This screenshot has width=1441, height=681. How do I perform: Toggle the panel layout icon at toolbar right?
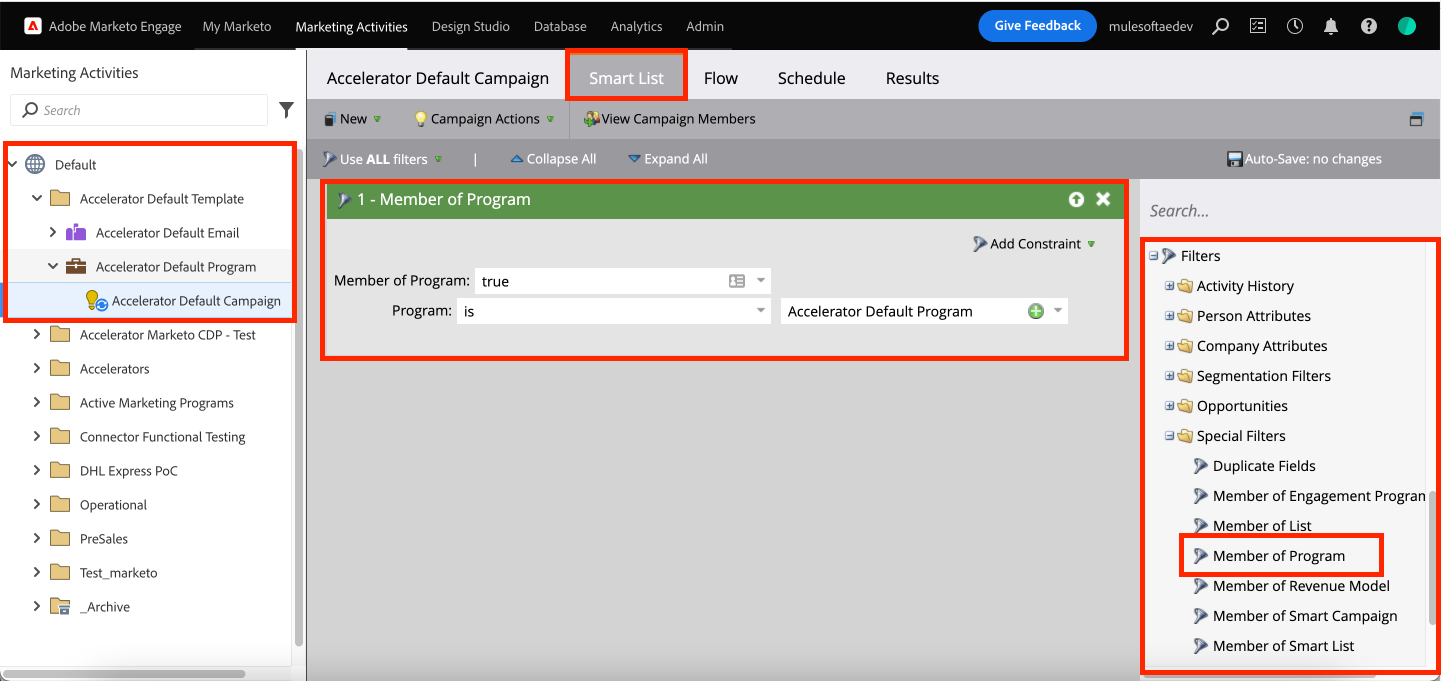click(1416, 119)
